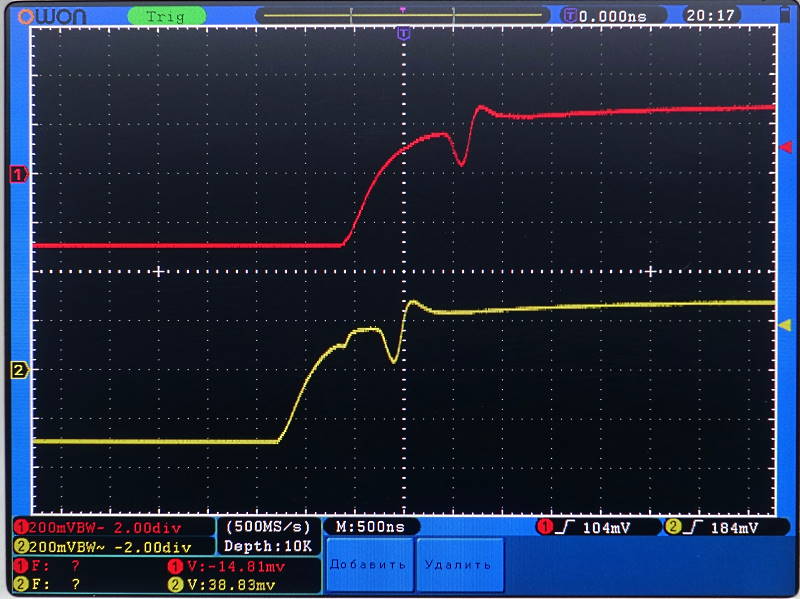The image size is (800, 599).
Task: Open the 500MS/s sample rate field
Action: click(x=269, y=526)
